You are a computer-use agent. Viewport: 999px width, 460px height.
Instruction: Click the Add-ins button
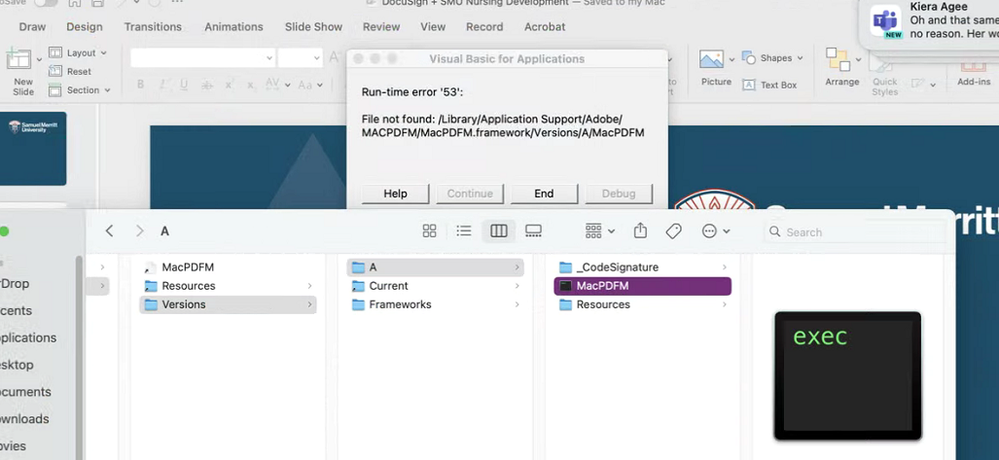(974, 71)
